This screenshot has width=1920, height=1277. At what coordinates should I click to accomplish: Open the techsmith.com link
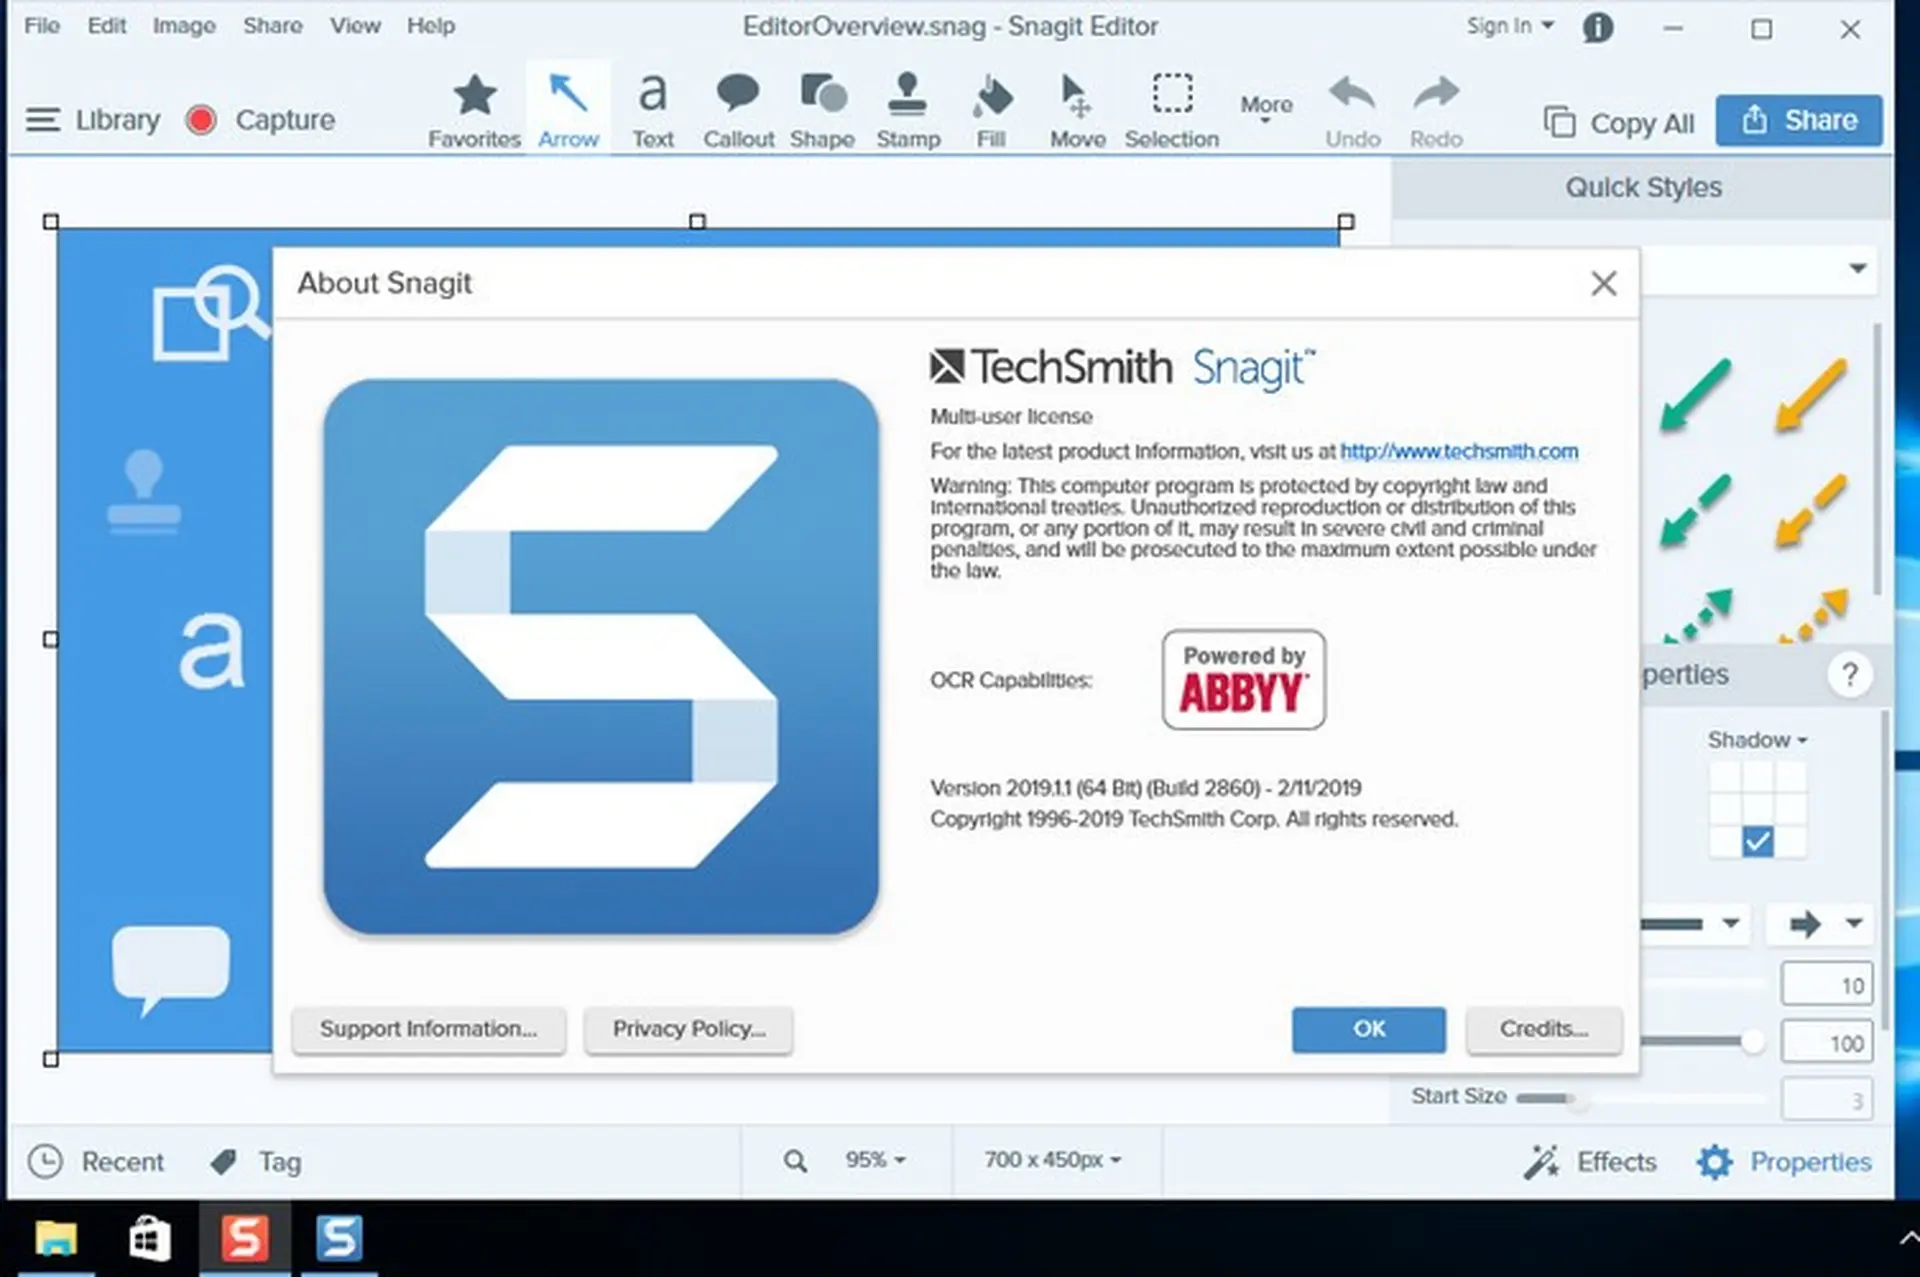click(x=1459, y=451)
